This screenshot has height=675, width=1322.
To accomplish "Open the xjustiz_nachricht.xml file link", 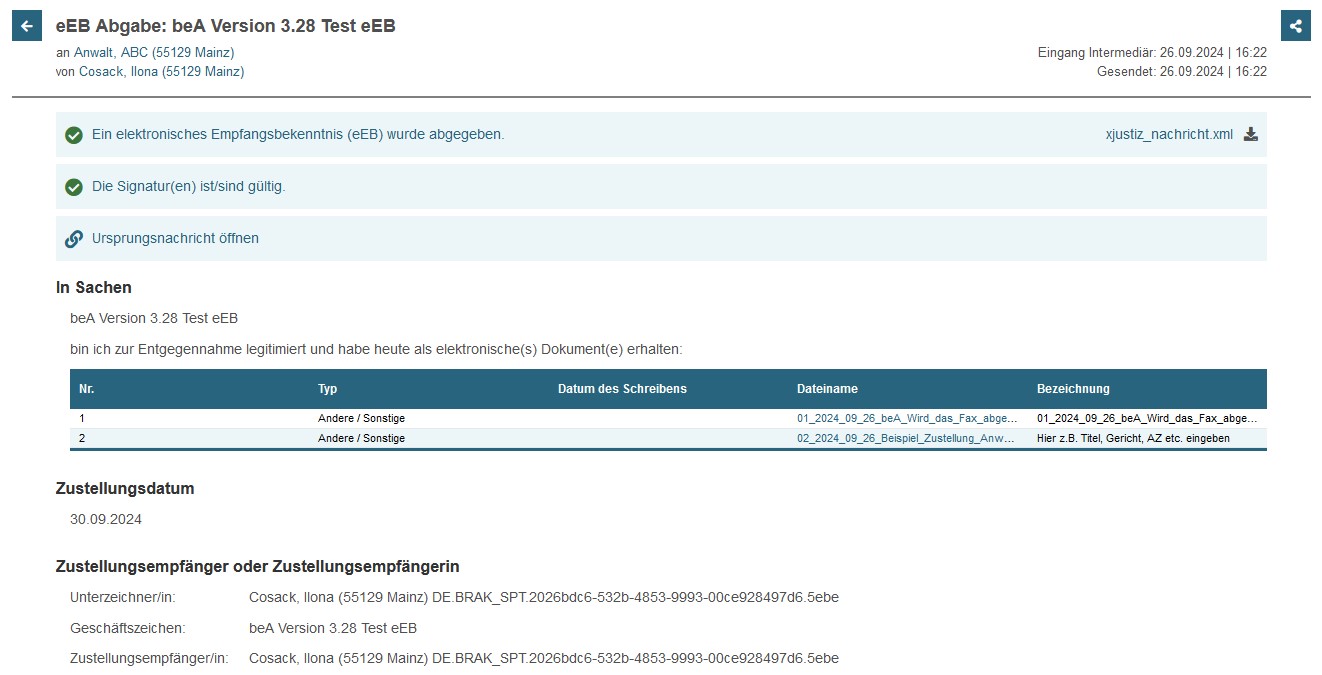I will coord(1169,135).
